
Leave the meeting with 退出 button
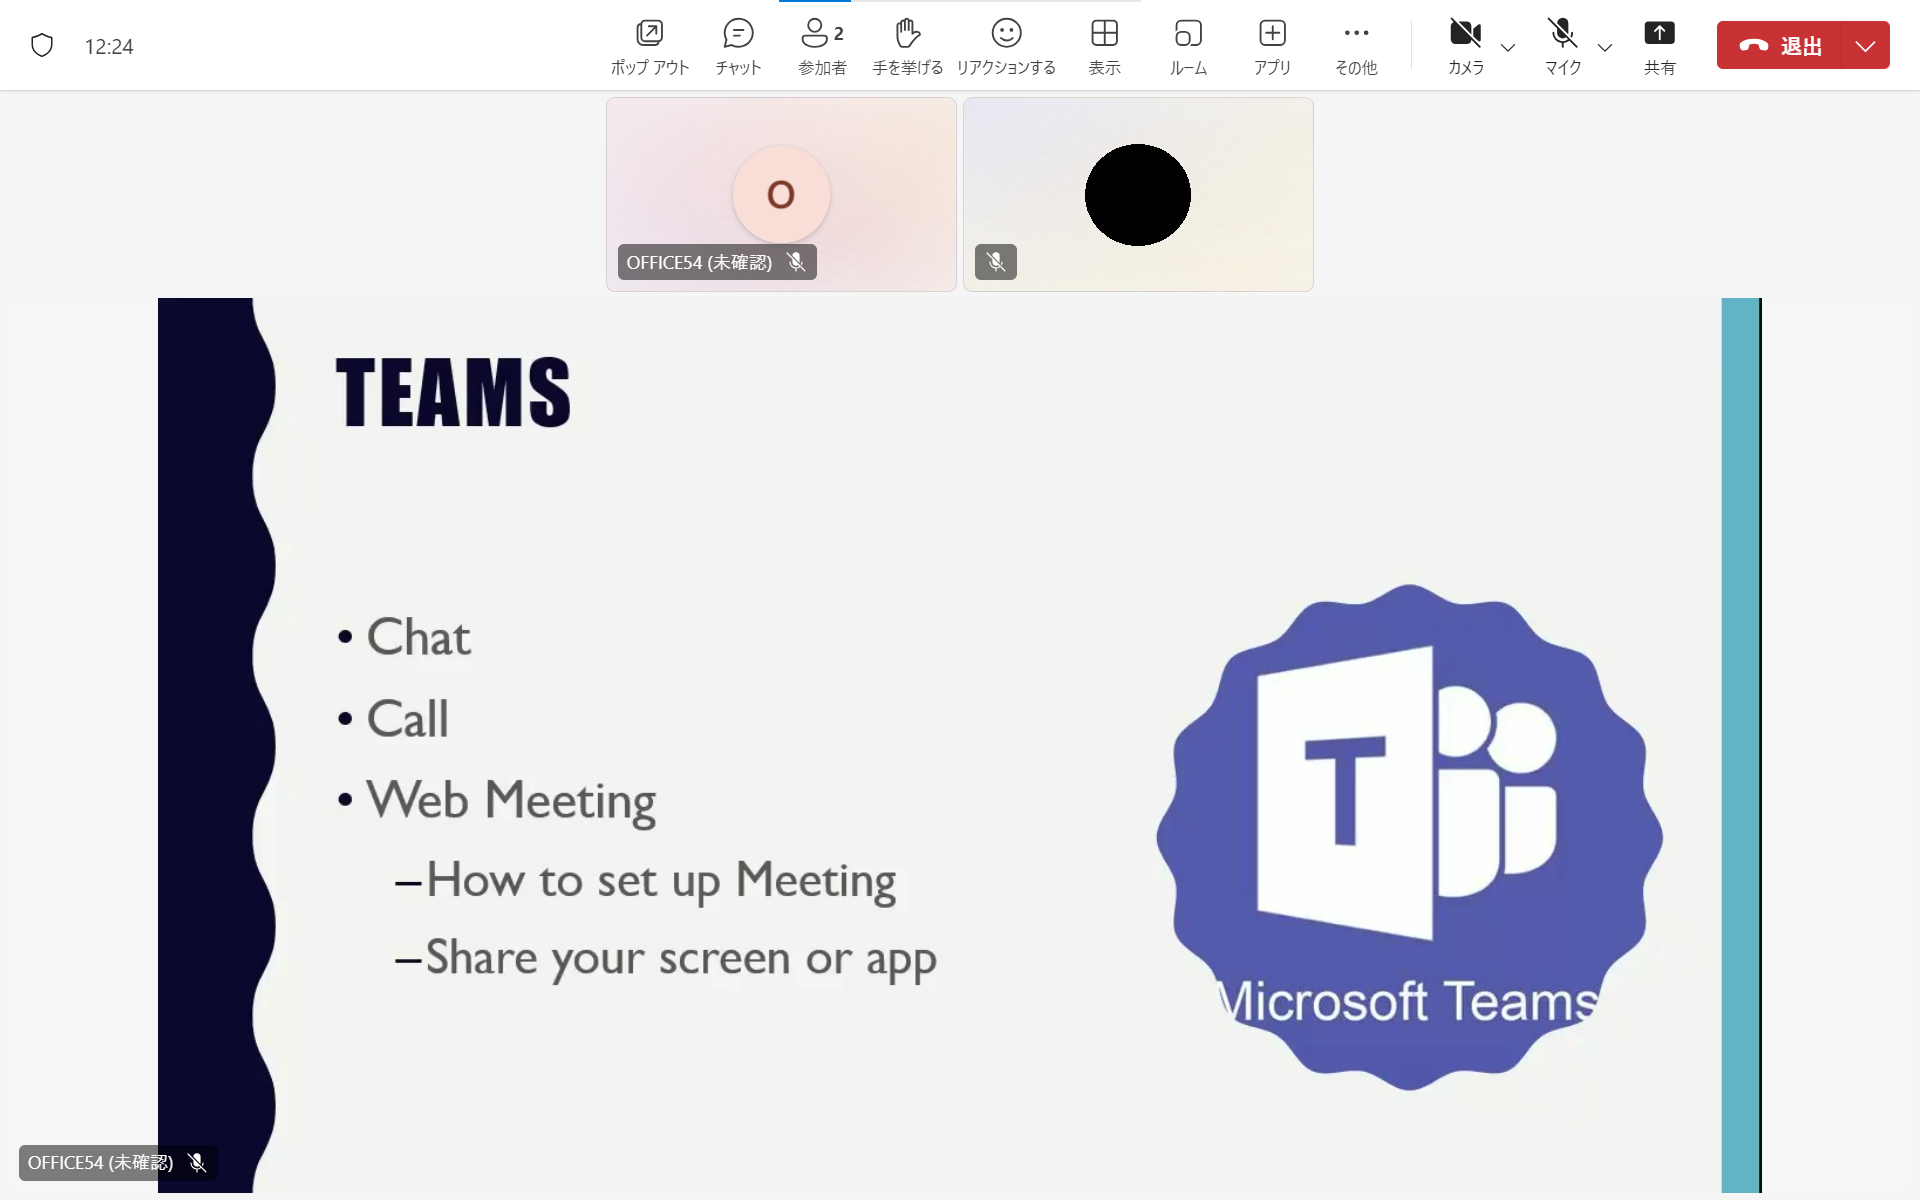tap(1779, 45)
